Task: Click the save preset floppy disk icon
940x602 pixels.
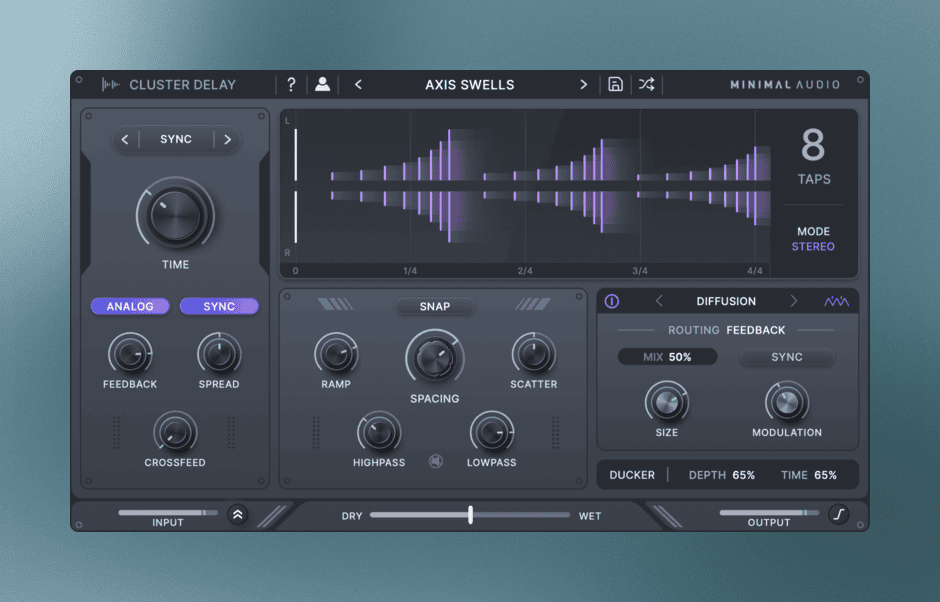Action: (x=615, y=85)
